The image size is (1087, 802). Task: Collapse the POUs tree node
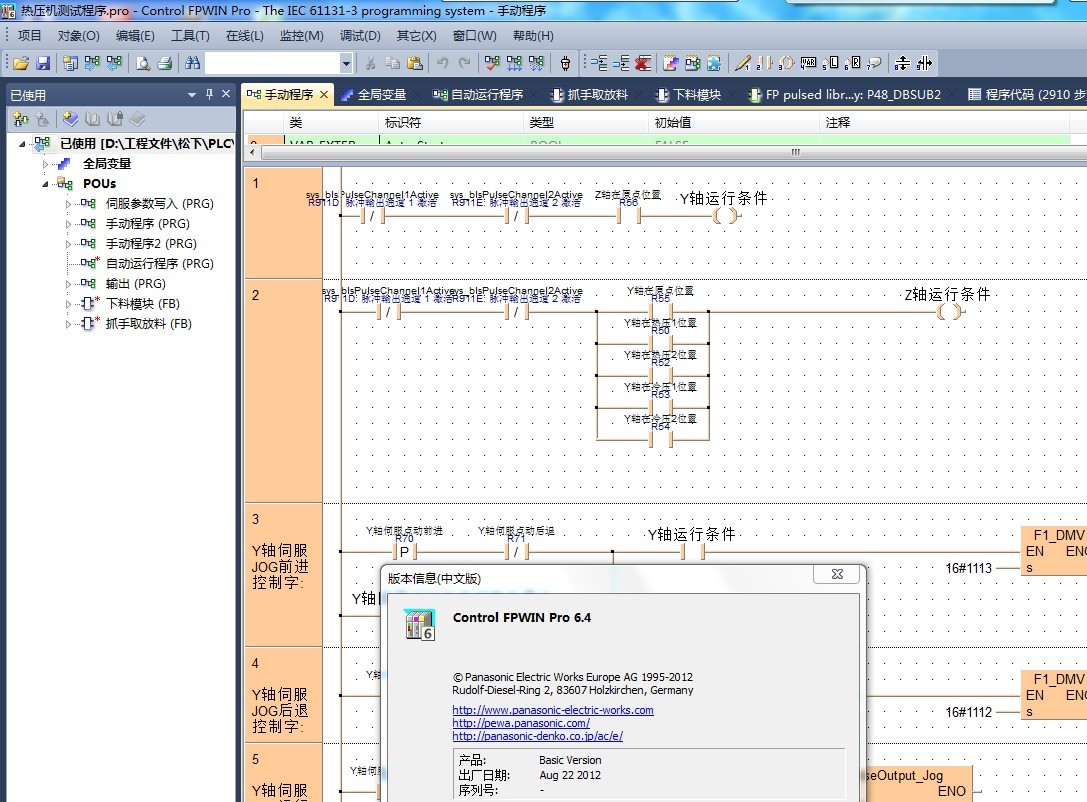46,184
